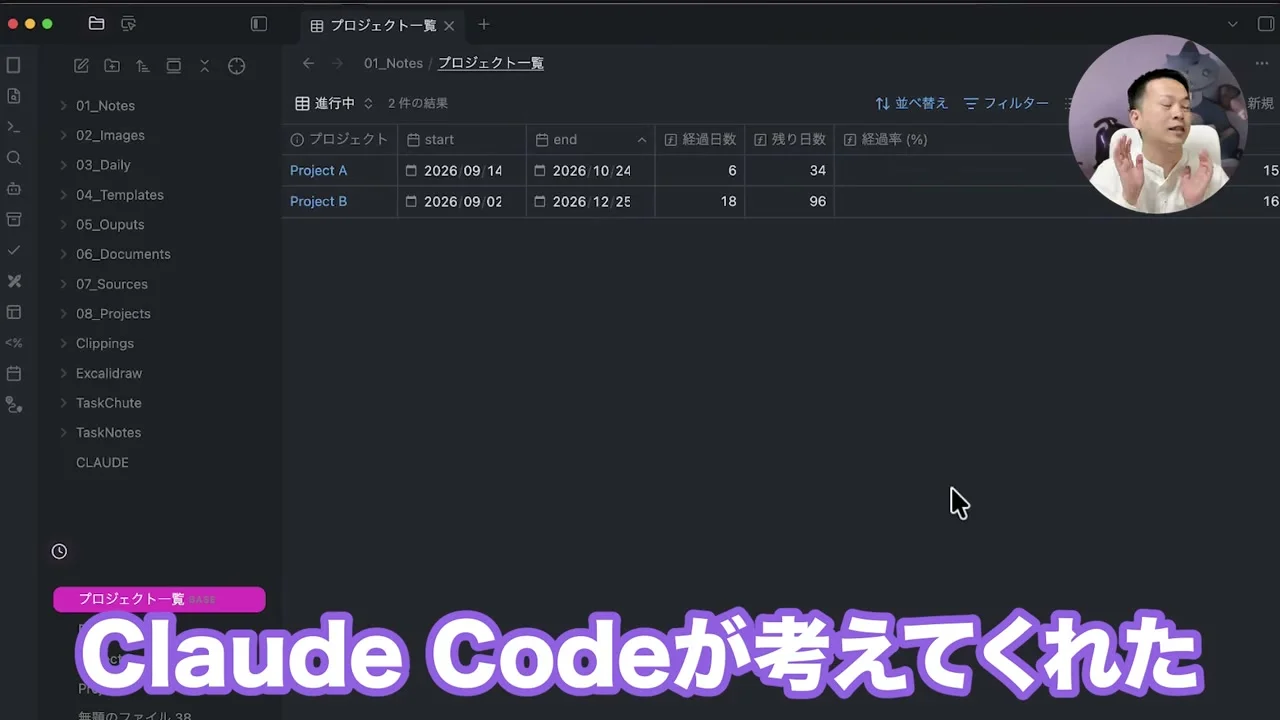1280x720 pixels.
Task: Select the CLAUDE file in explorer
Action: 102,463
